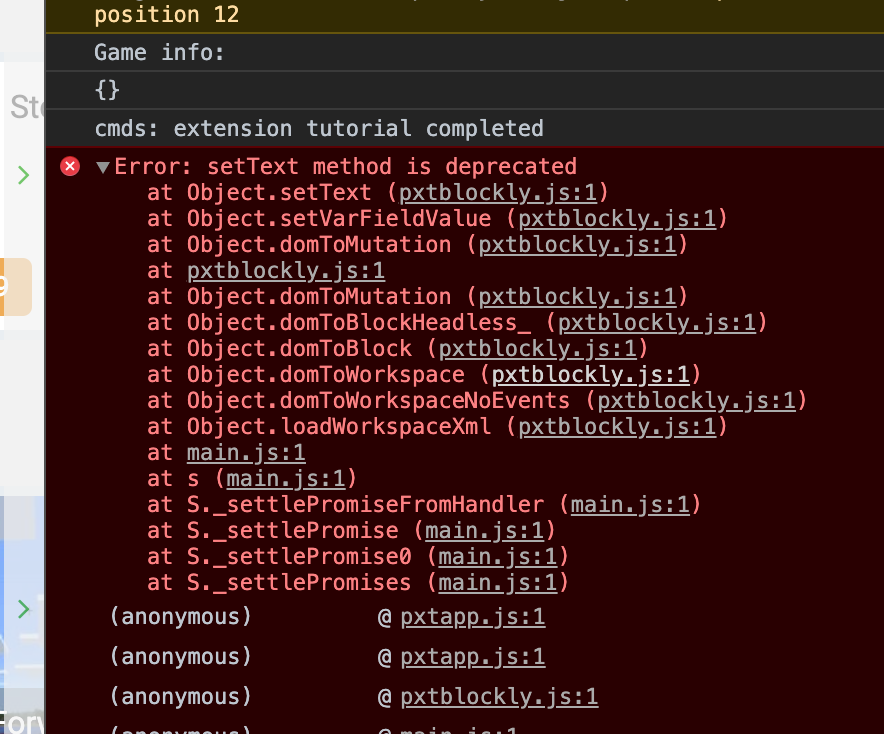
Task: Click the green chevron near the console top-left
Action: [22, 175]
